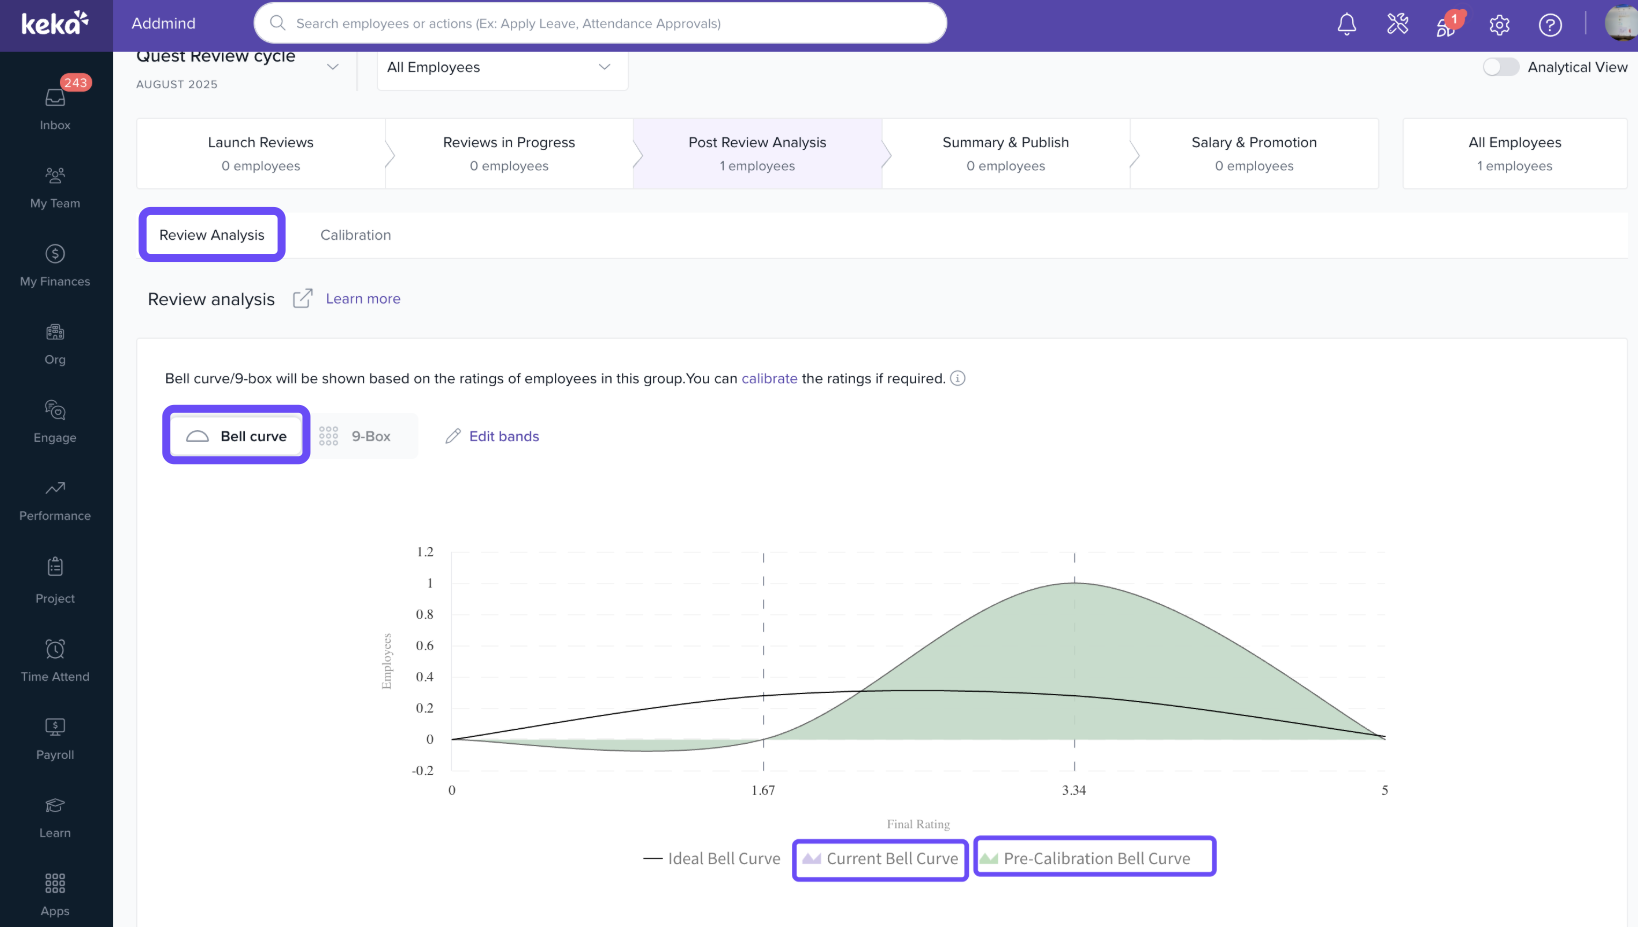Open the All Employees filter dropdown
The height and width of the screenshot is (927, 1638).
pyautogui.click(x=501, y=67)
